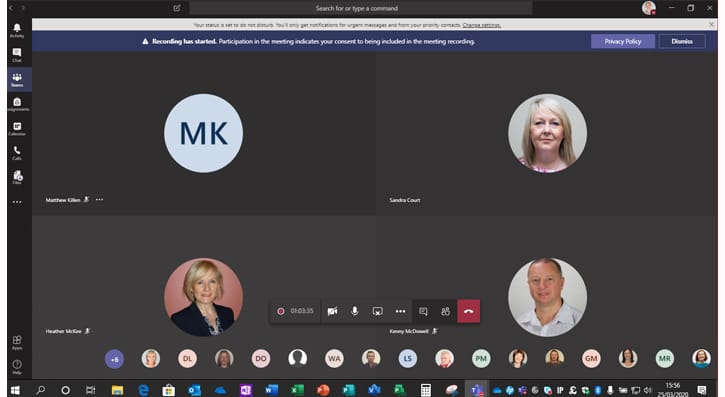The height and width of the screenshot is (397, 725).
Task: Open more actions in call toolbar
Action: click(x=400, y=311)
